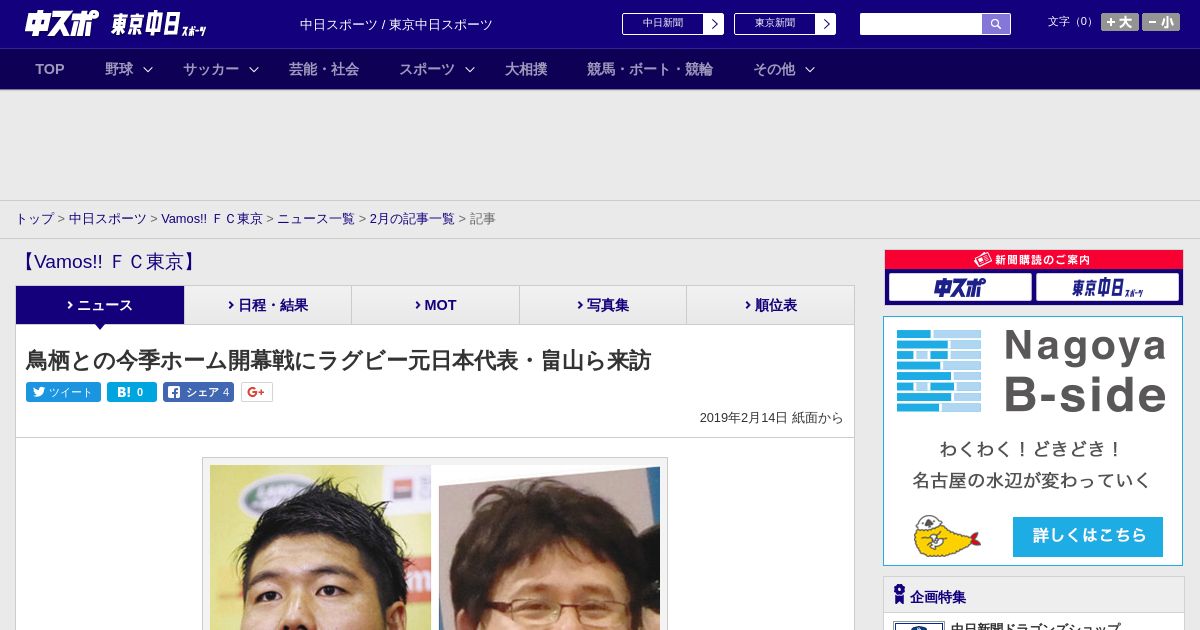This screenshot has width=1200, height=630.
Task: Click 中スポ subscription banner button
Action: point(960,287)
